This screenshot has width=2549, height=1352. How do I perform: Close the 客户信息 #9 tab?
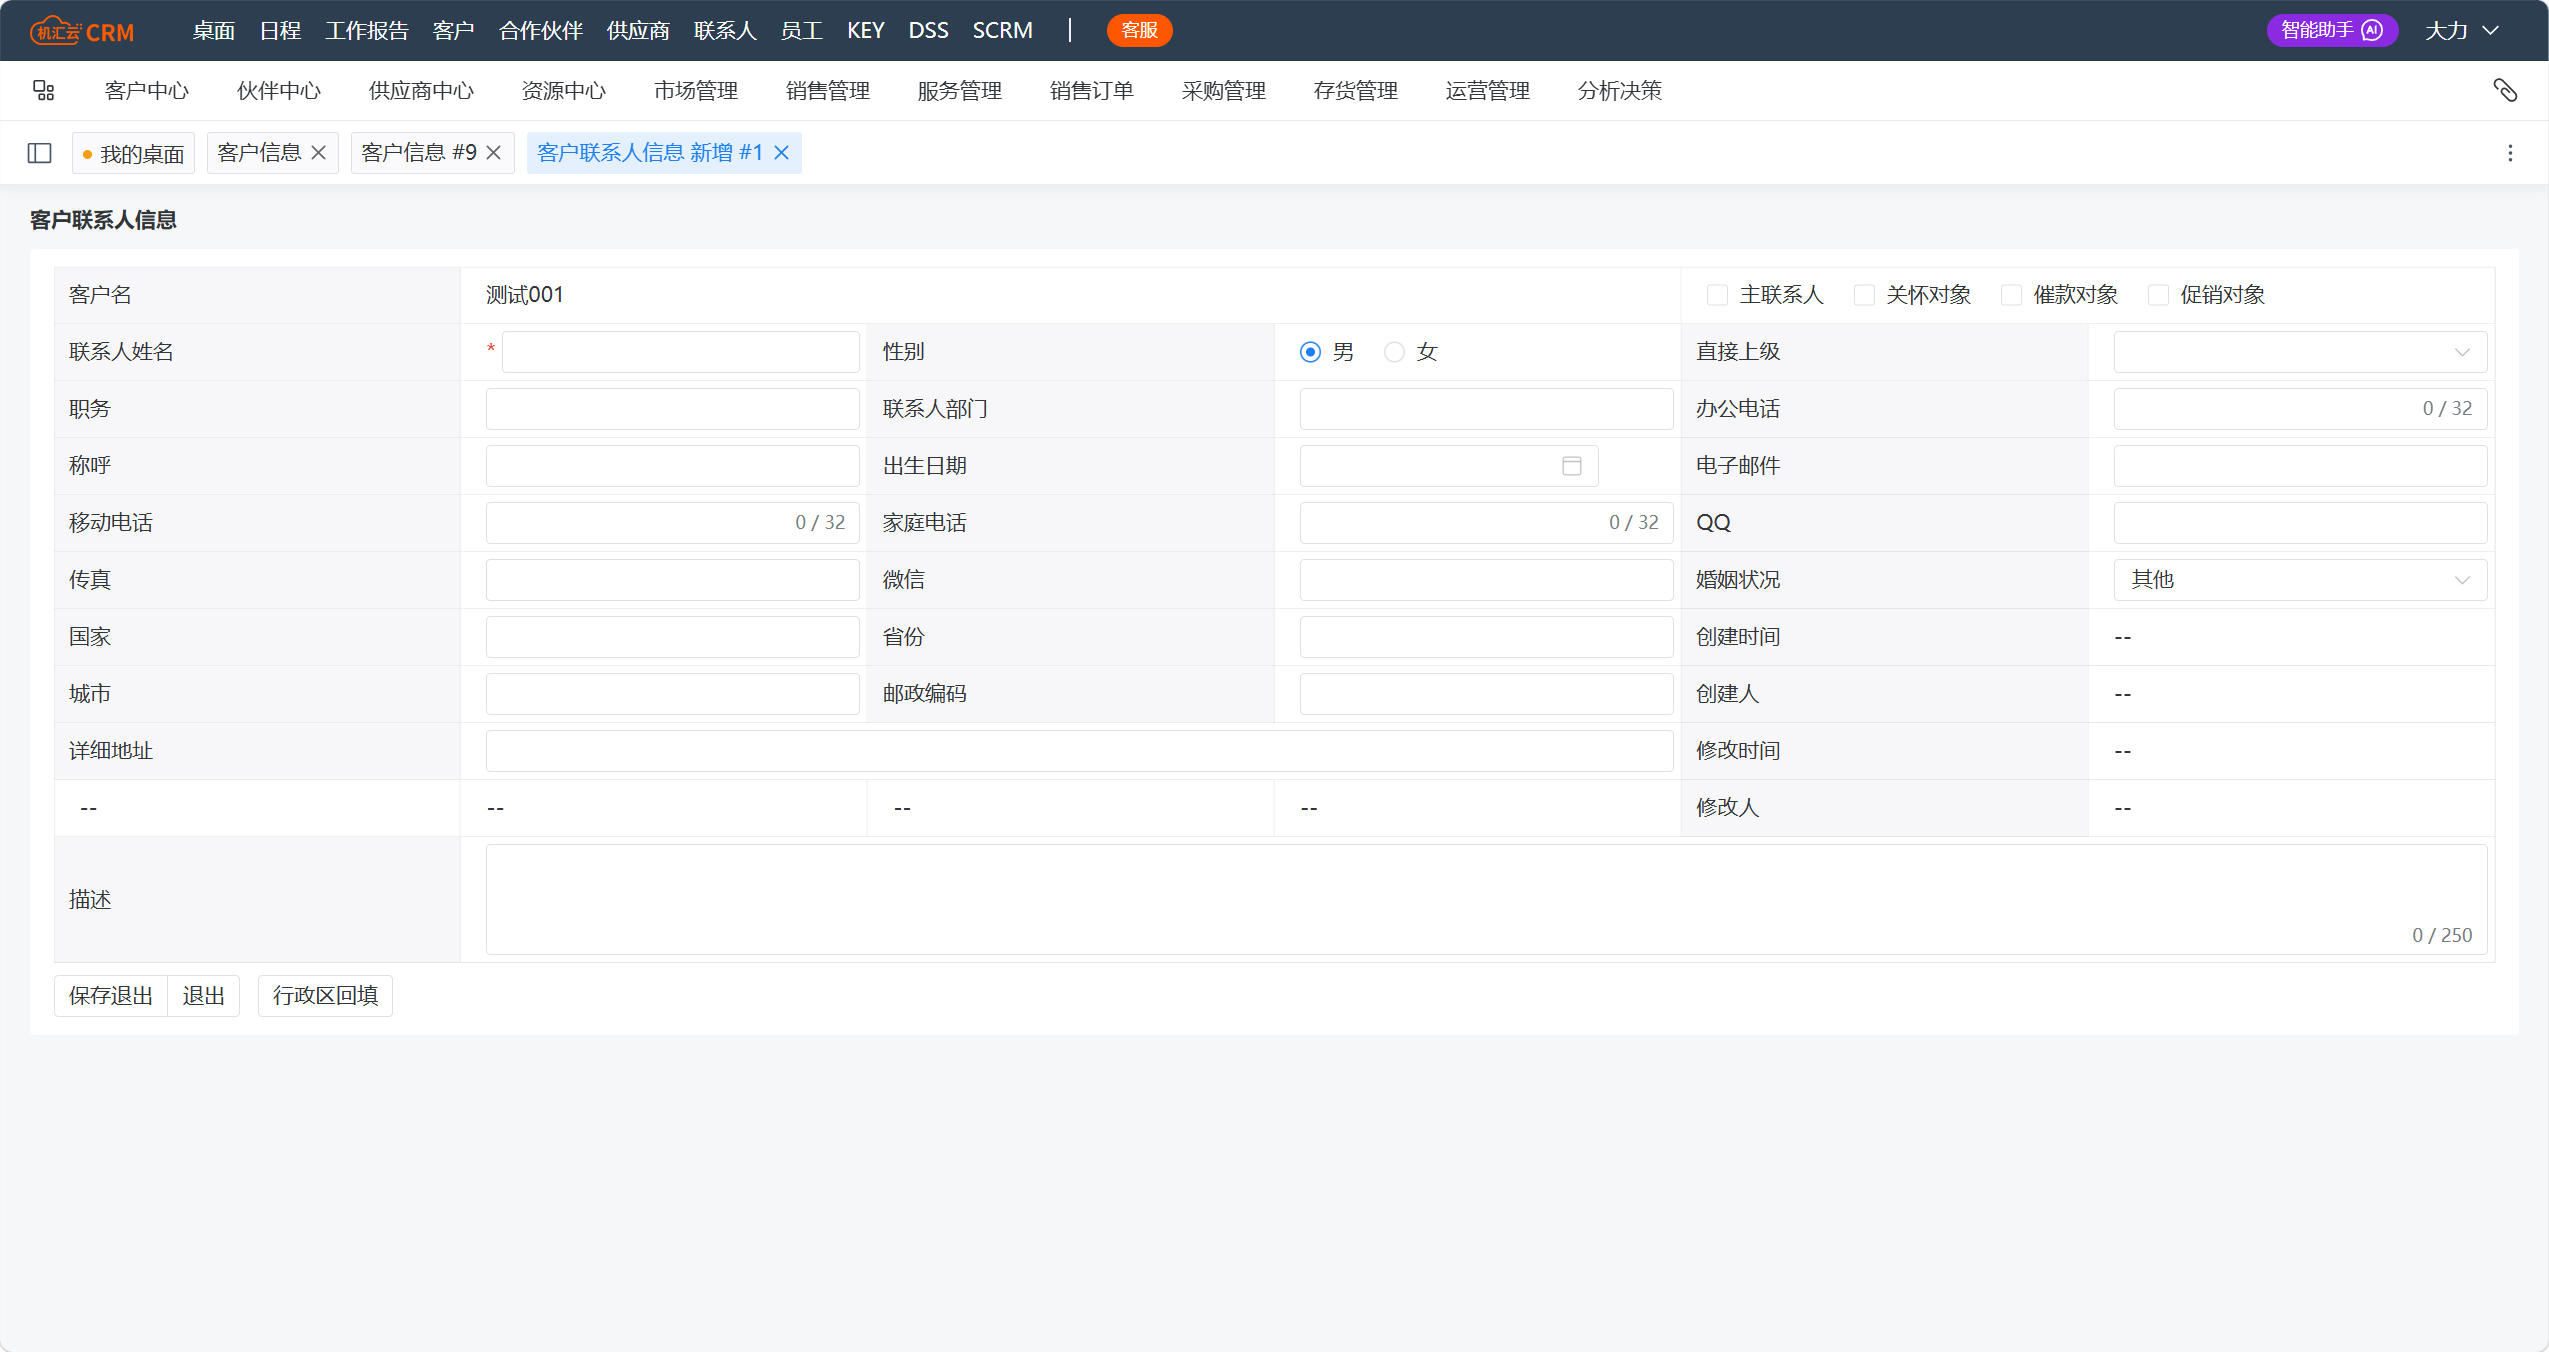[x=494, y=153]
